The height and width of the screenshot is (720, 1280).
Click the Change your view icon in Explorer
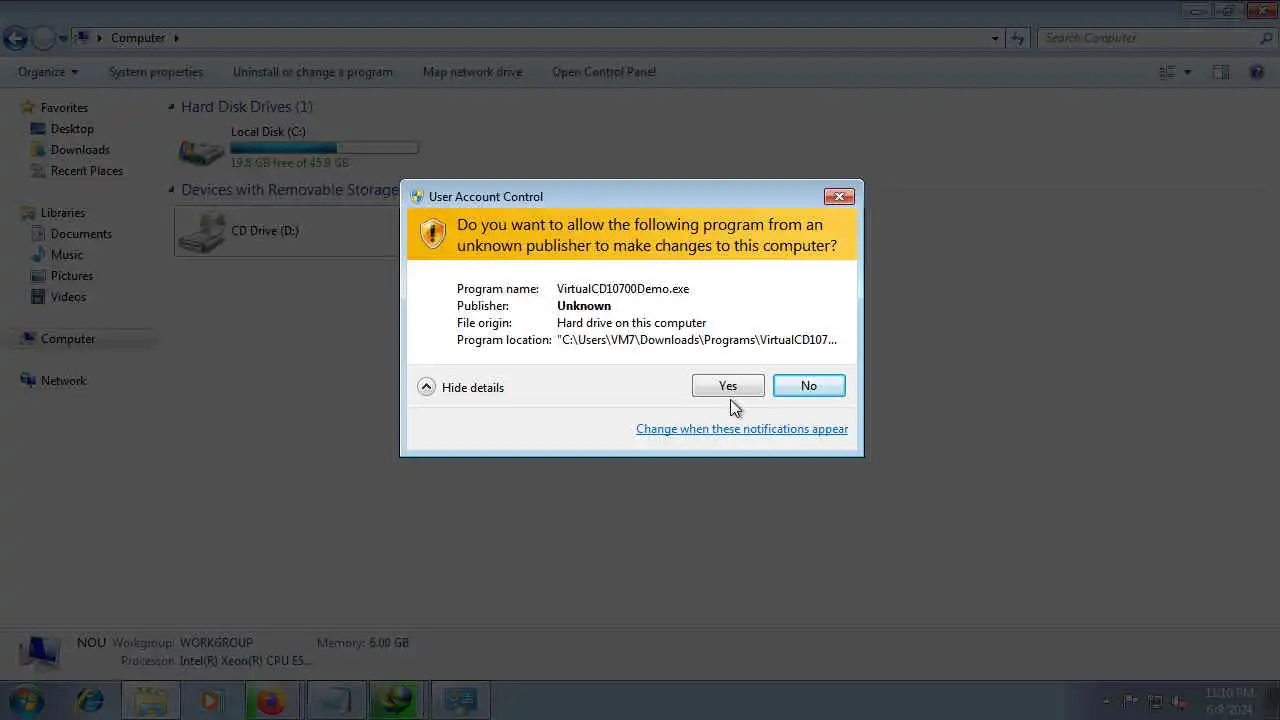click(1167, 72)
